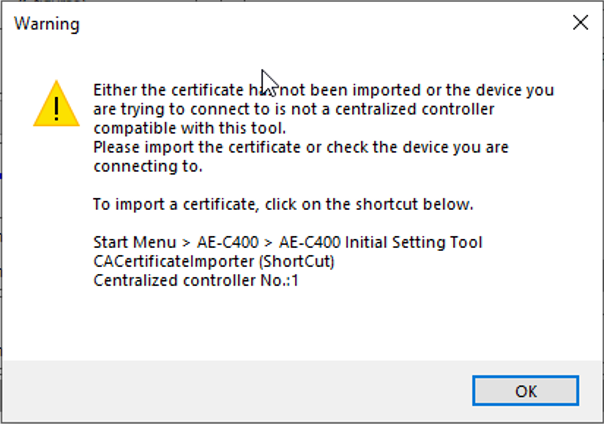
Task: Click the yellow warning triangle icon
Action: [x=56, y=104]
